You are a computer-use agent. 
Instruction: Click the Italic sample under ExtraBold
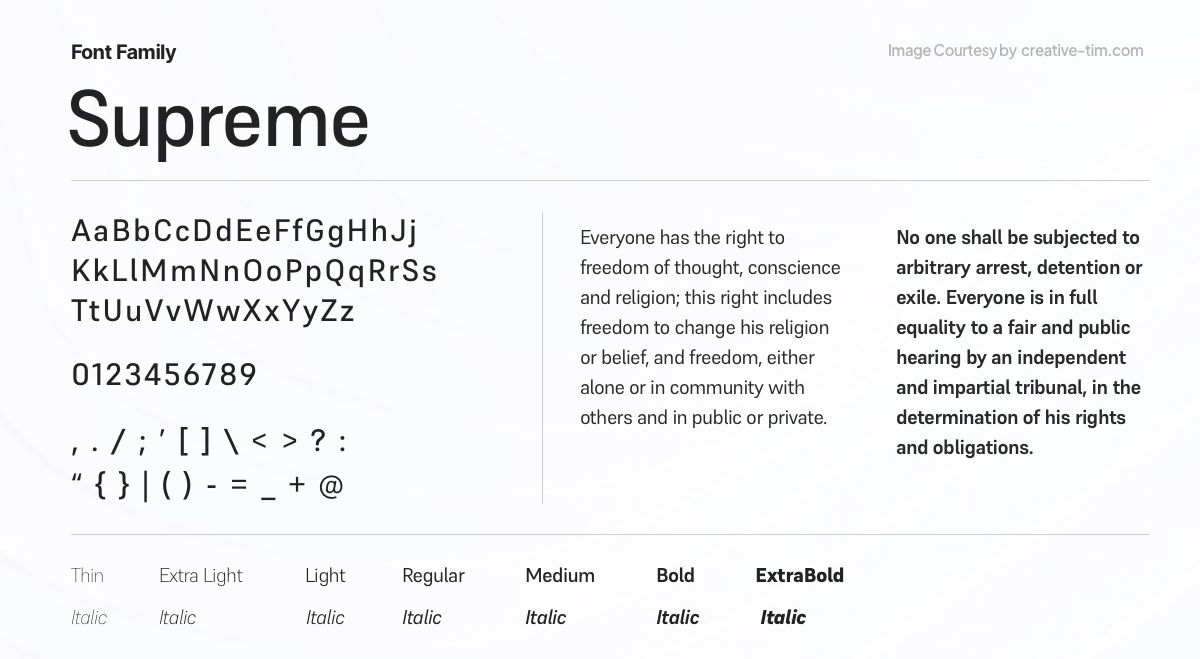(783, 618)
